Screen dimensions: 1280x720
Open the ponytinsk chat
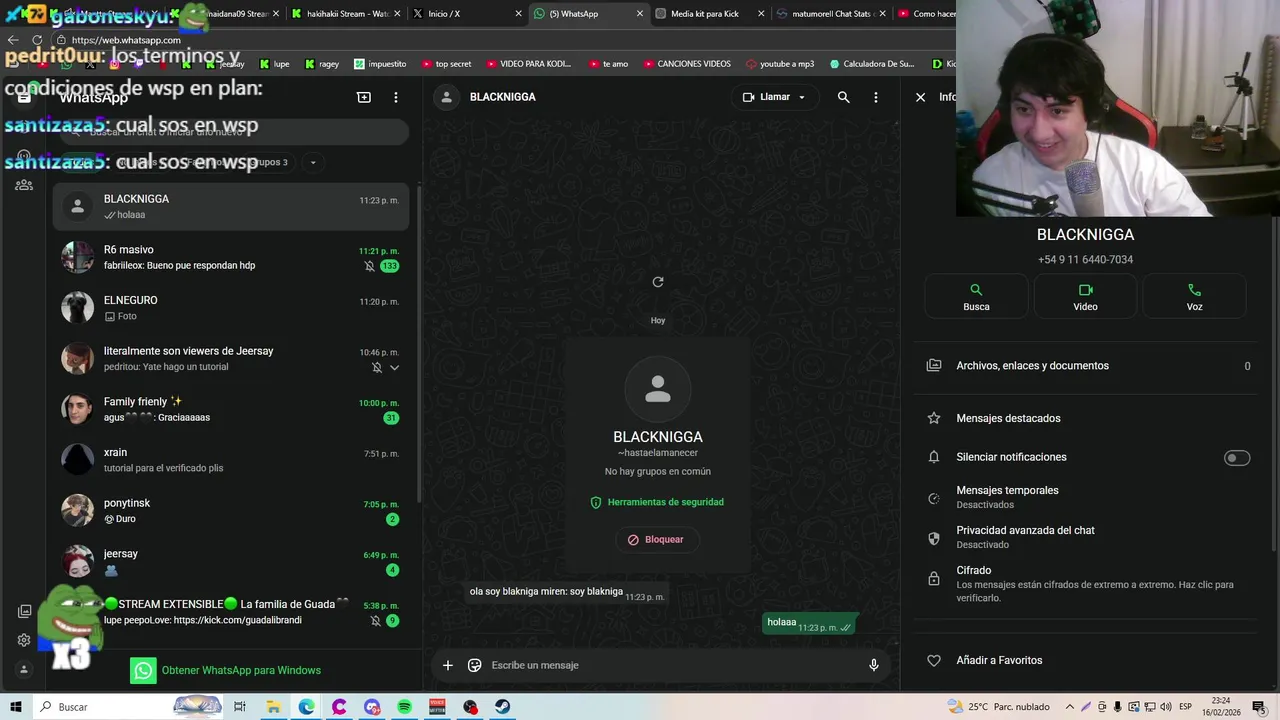[x=231, y=510]
